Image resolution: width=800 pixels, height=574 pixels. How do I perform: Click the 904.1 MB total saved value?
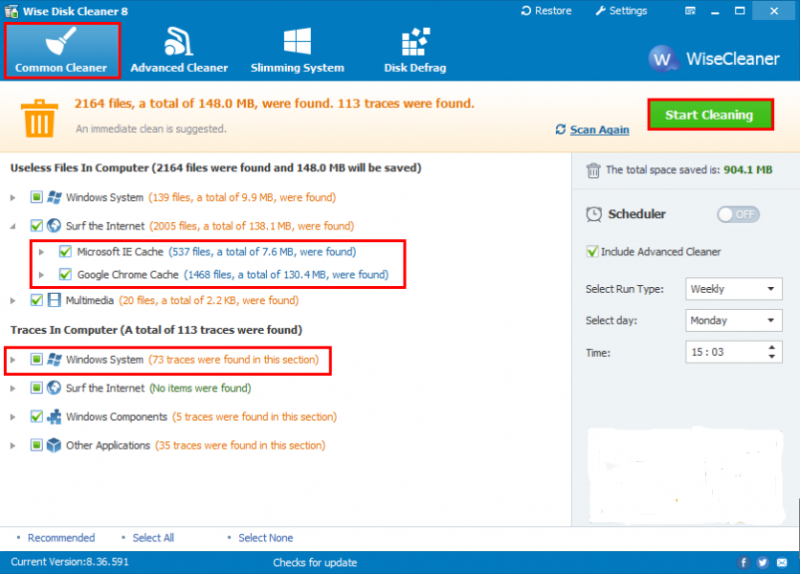[748, 170]
